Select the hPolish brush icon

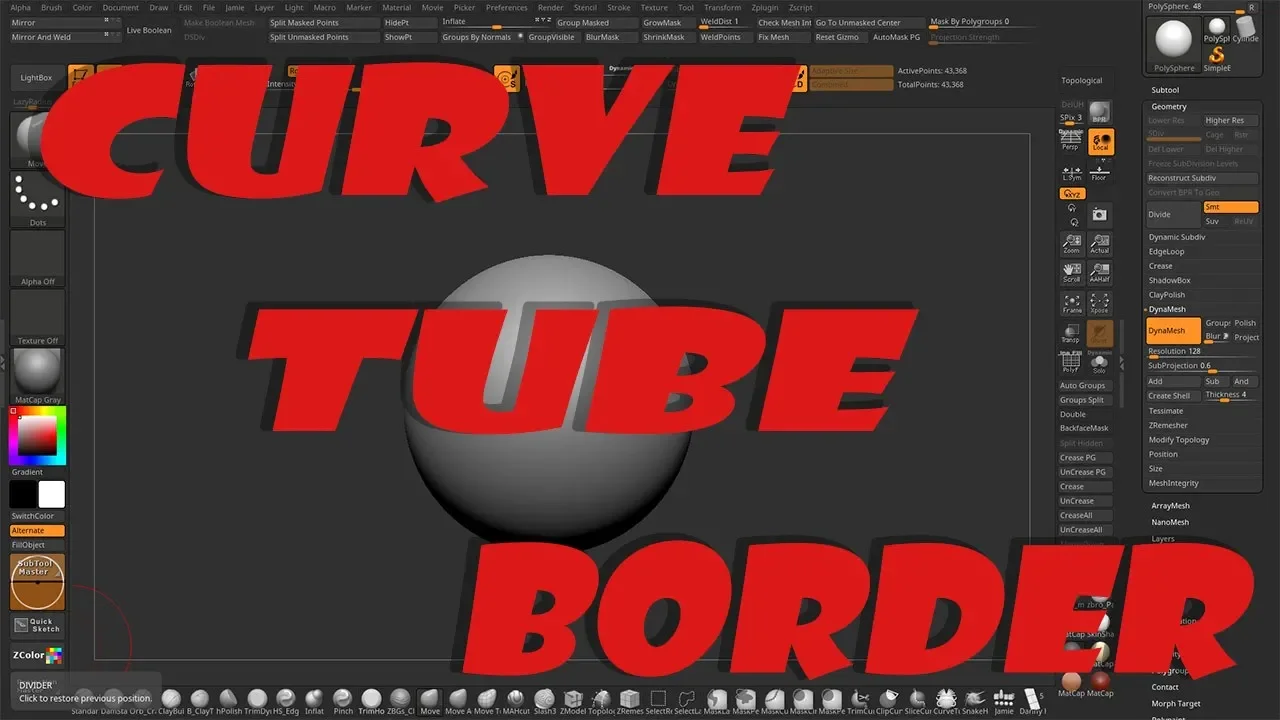click(228, 702)
